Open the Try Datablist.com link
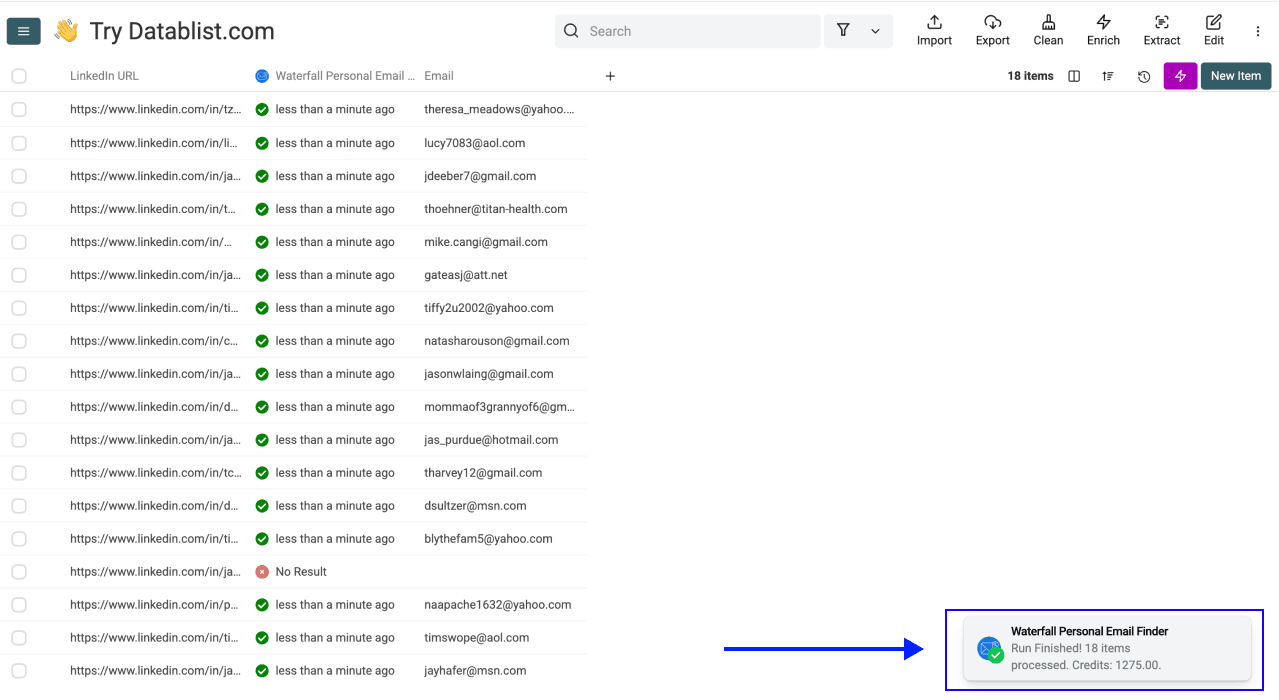Image resolution: width=1279 pixels, height=700 pixels. tap(180, 31)
